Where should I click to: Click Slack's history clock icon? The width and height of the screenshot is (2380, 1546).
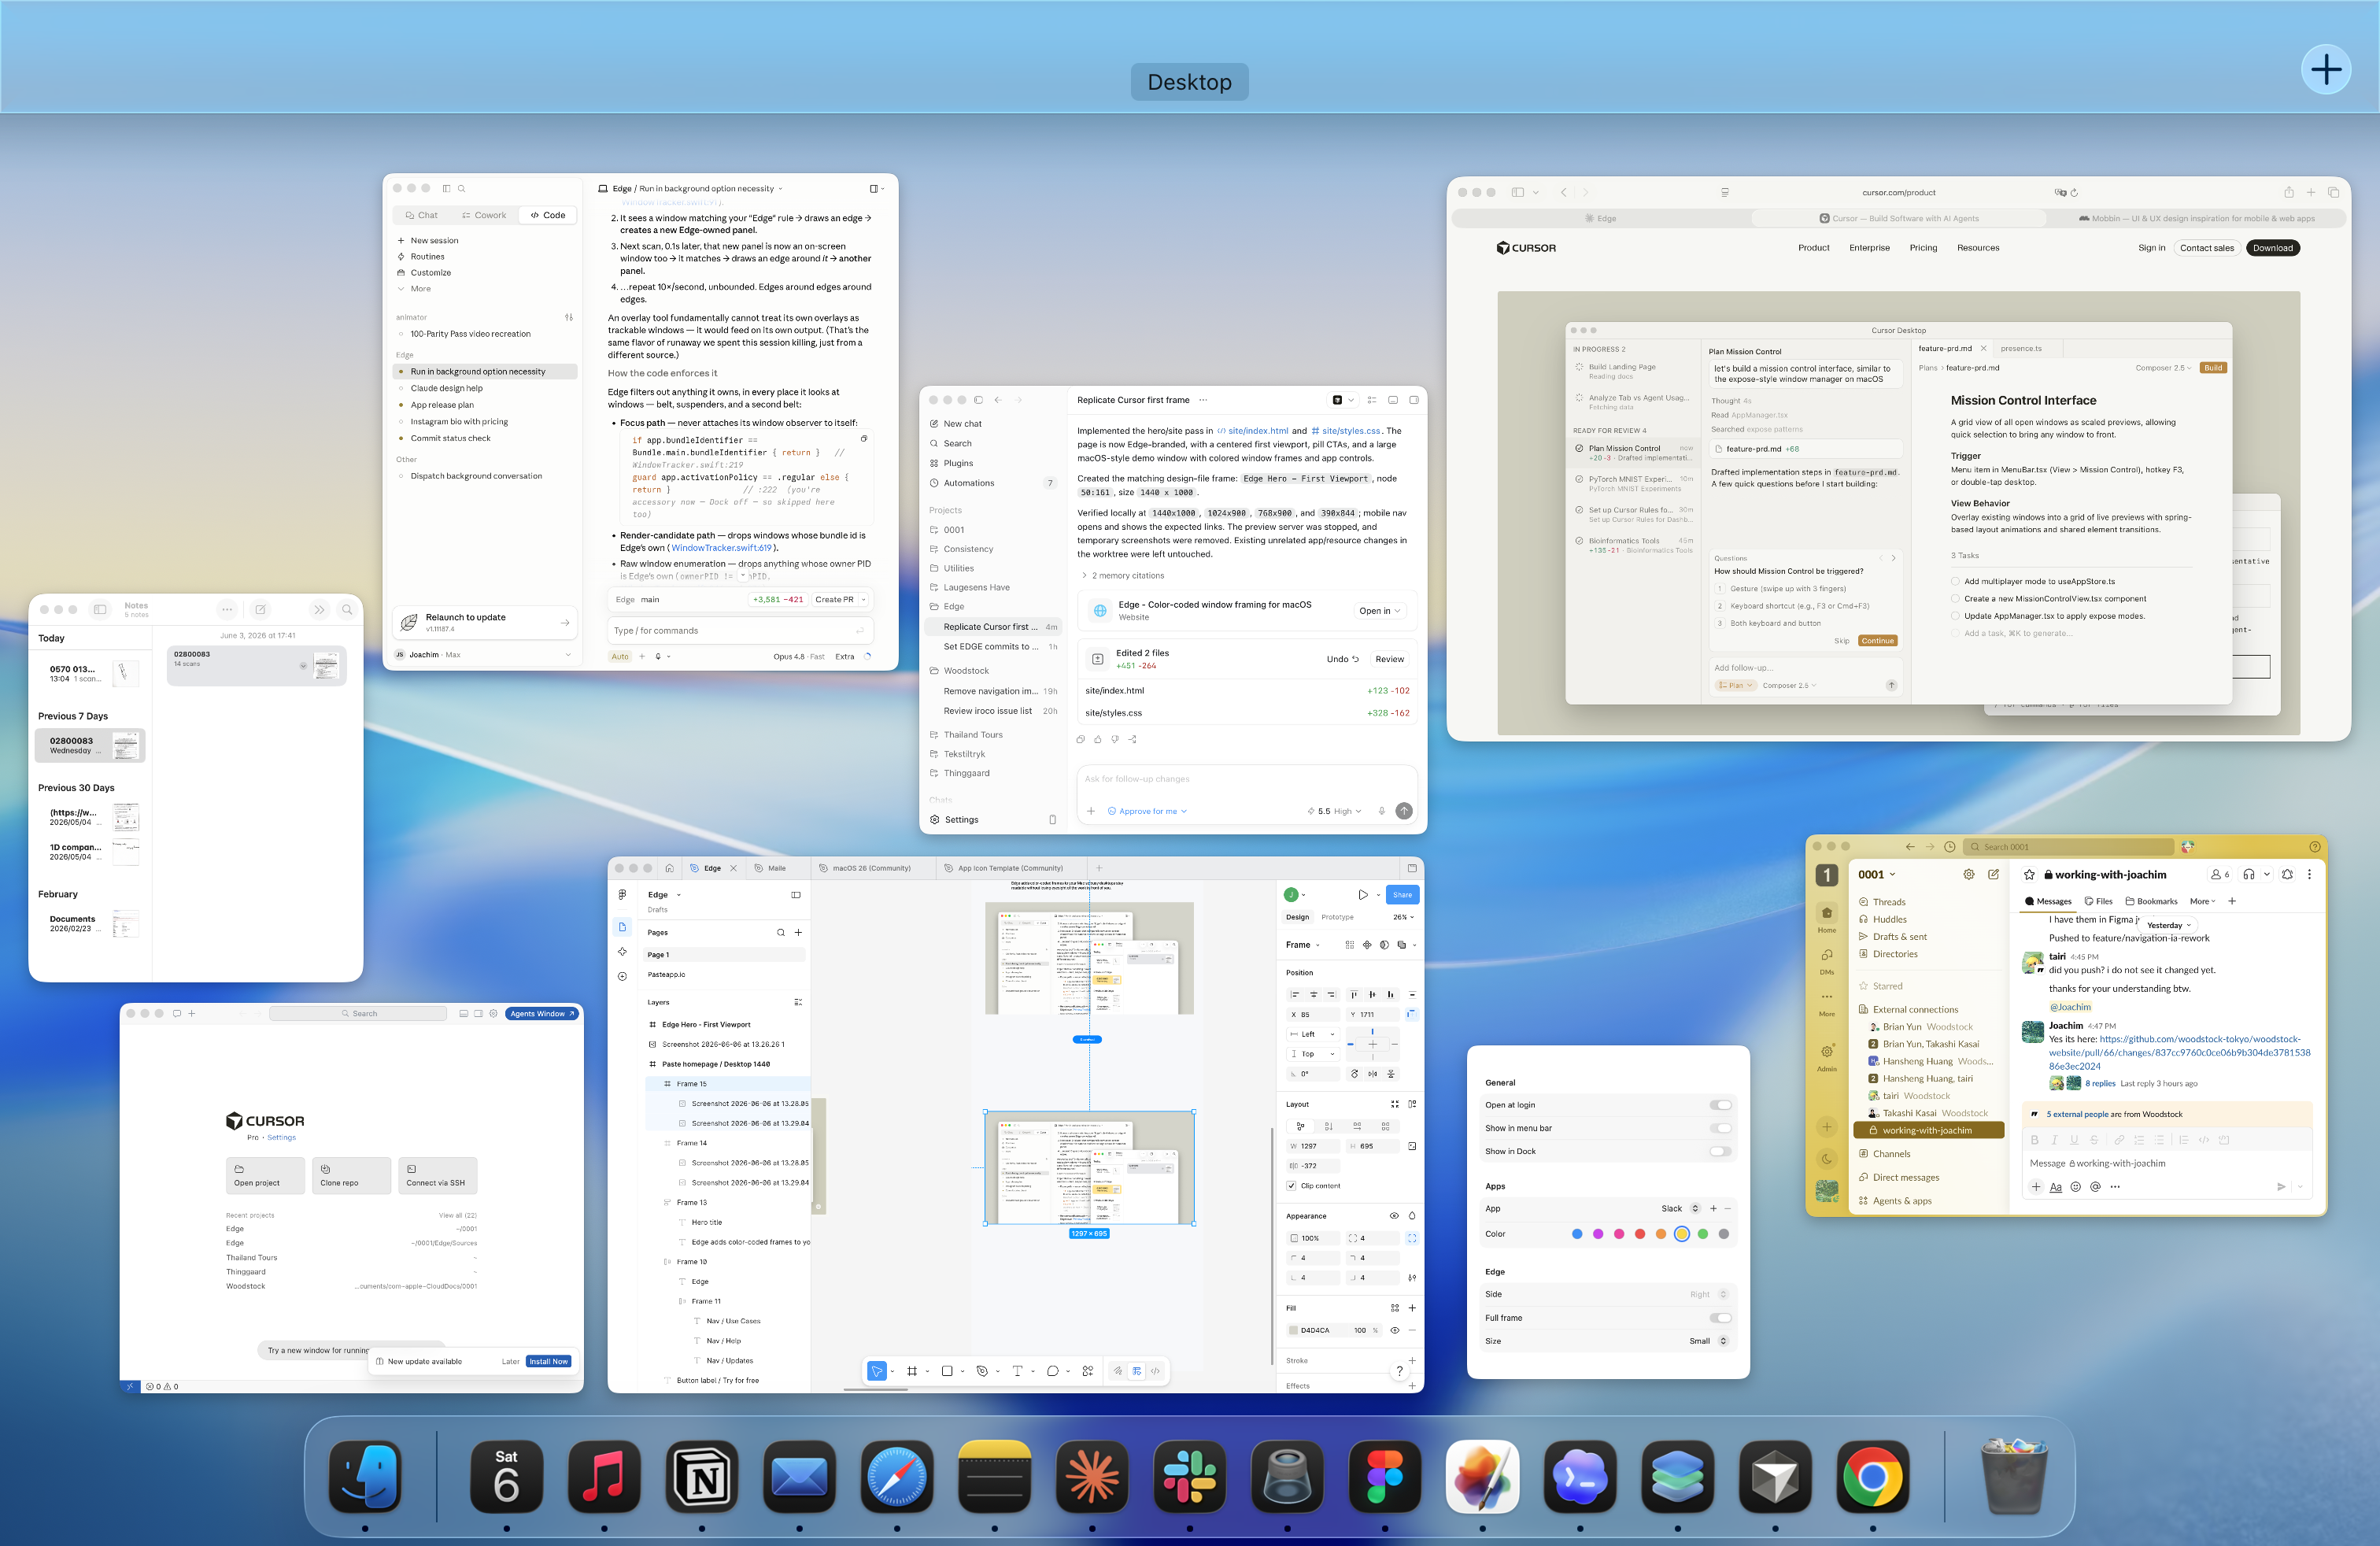coord(1949,847)
